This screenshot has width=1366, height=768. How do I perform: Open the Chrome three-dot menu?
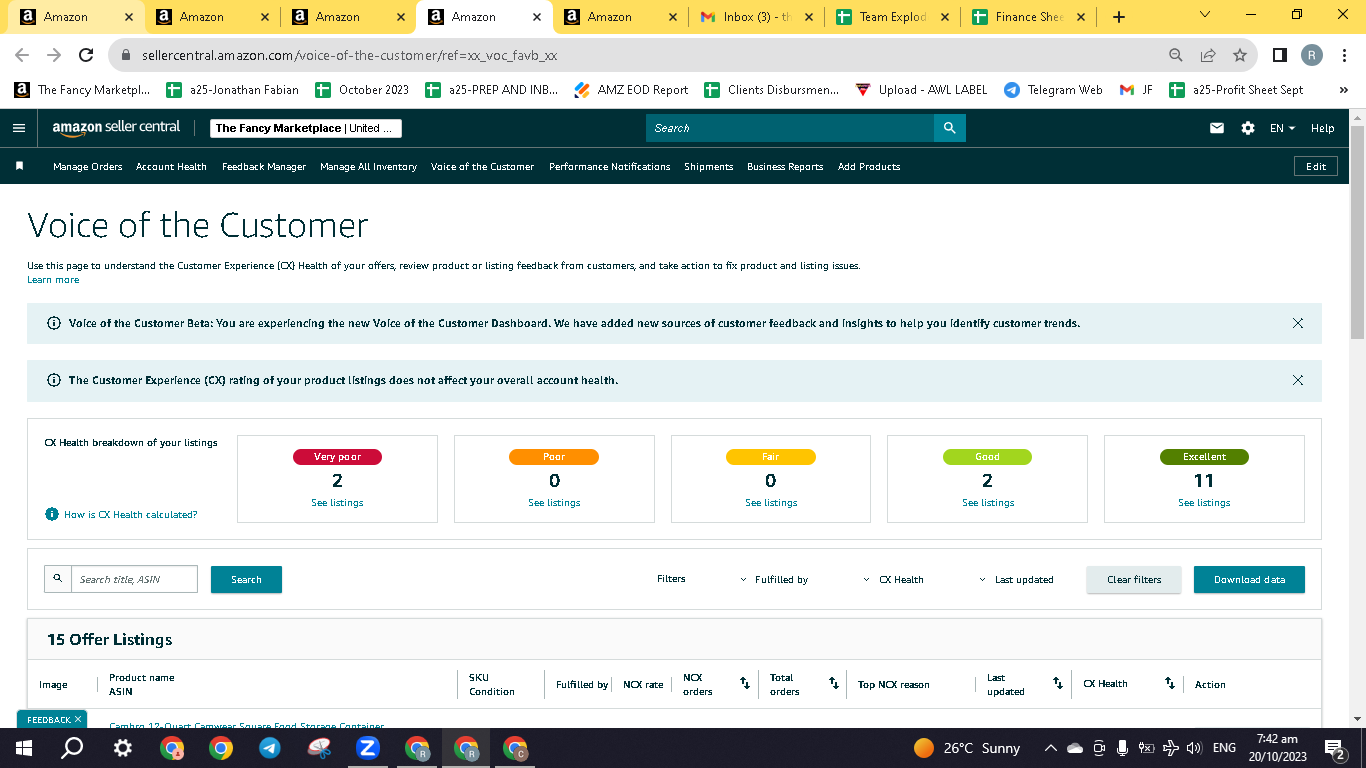[1345, 55]
